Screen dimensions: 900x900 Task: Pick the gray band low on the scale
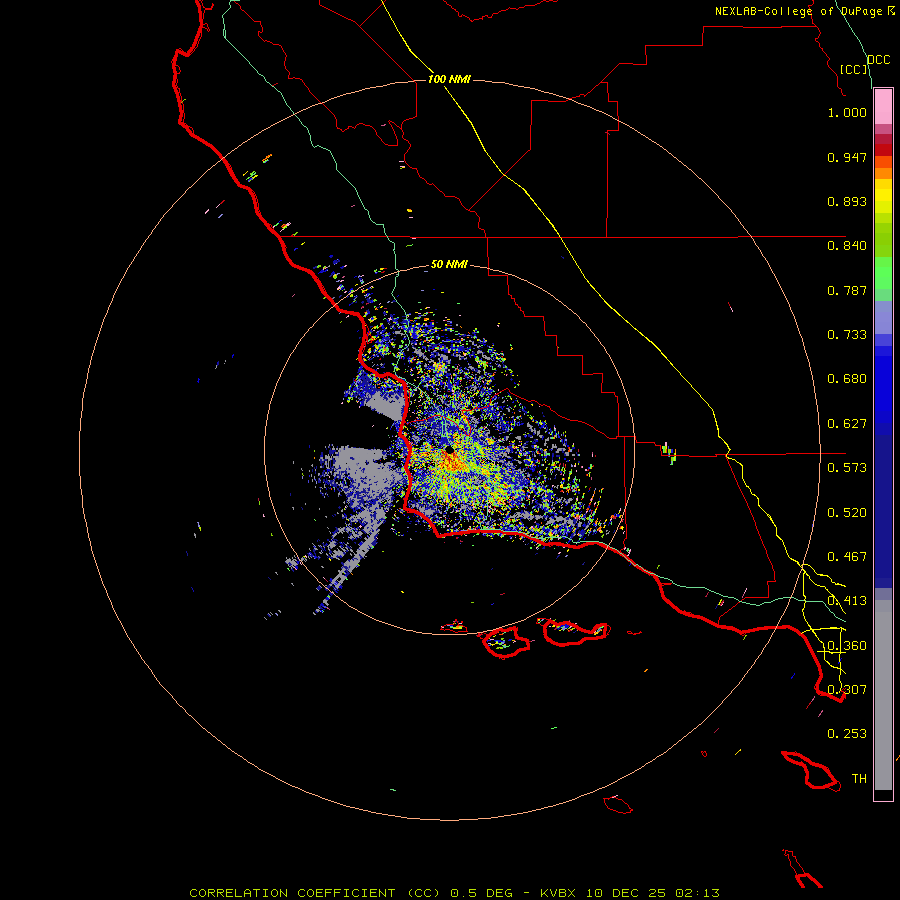pyautogui.click(x=883, y=695)
